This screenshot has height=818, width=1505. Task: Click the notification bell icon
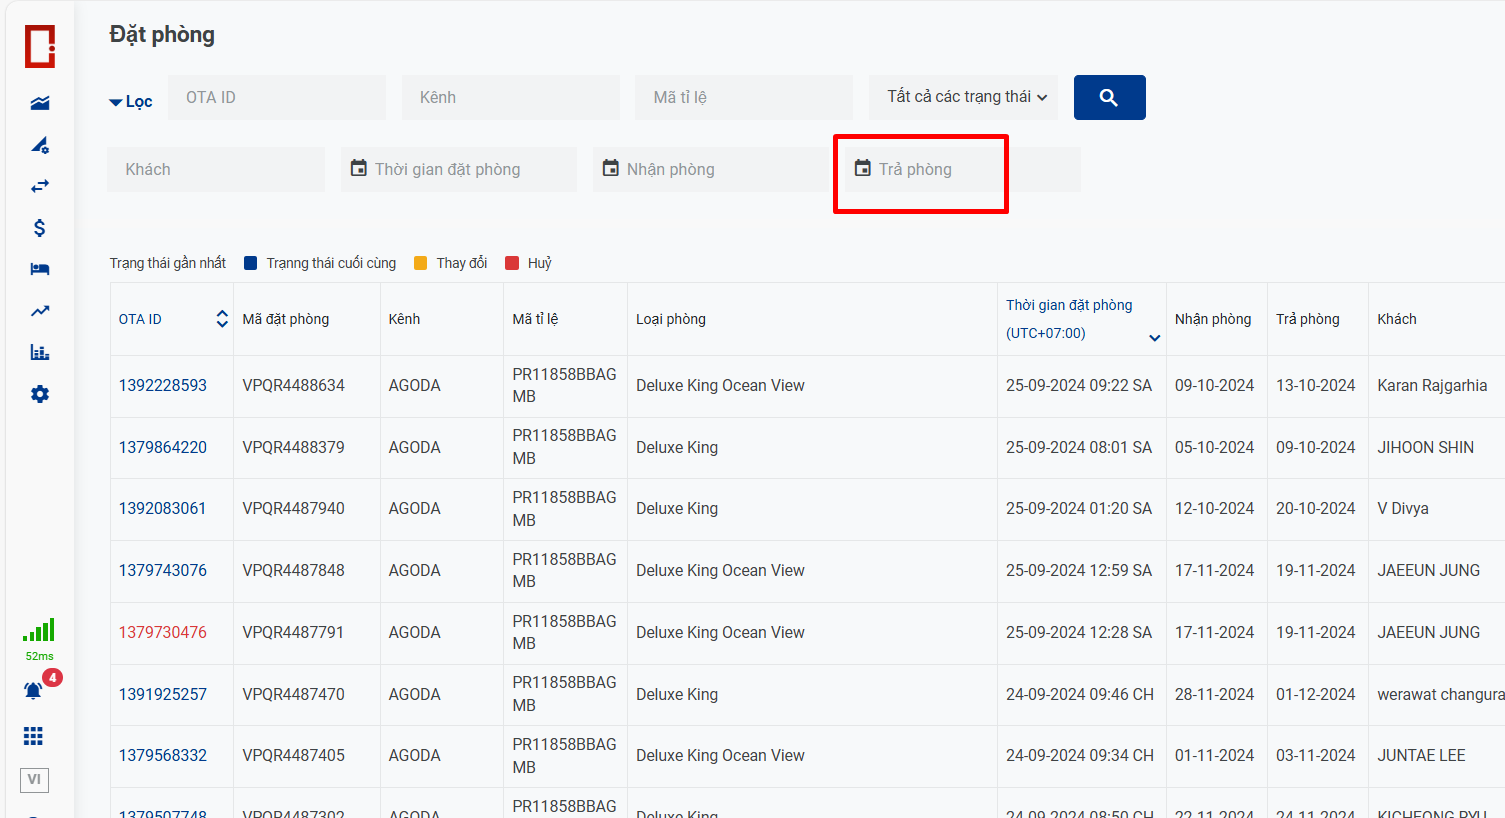(x=33, y=691)
